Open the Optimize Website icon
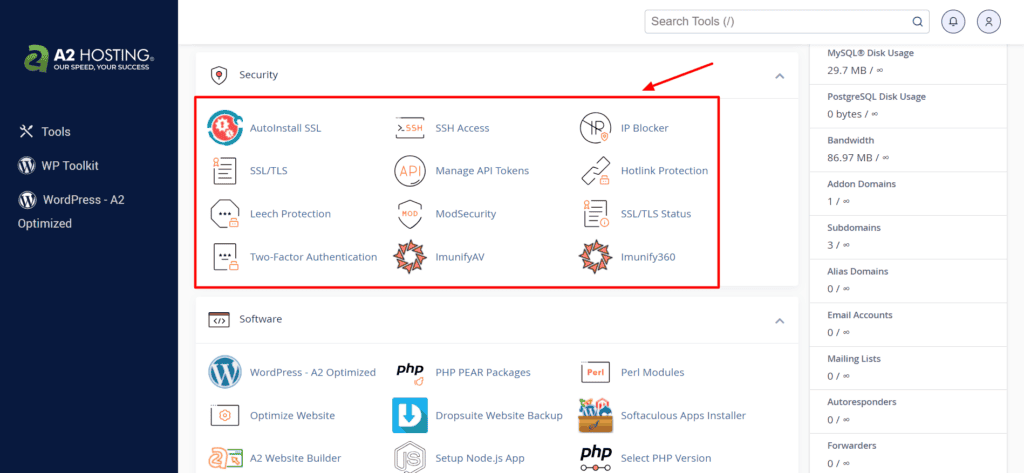1024x473 pixels. [225, 416]
